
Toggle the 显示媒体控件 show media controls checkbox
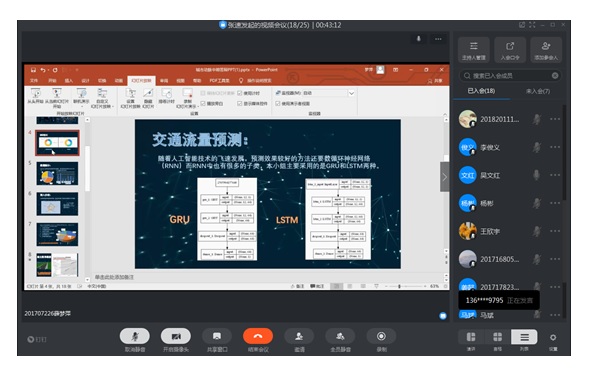pos(239,103)
